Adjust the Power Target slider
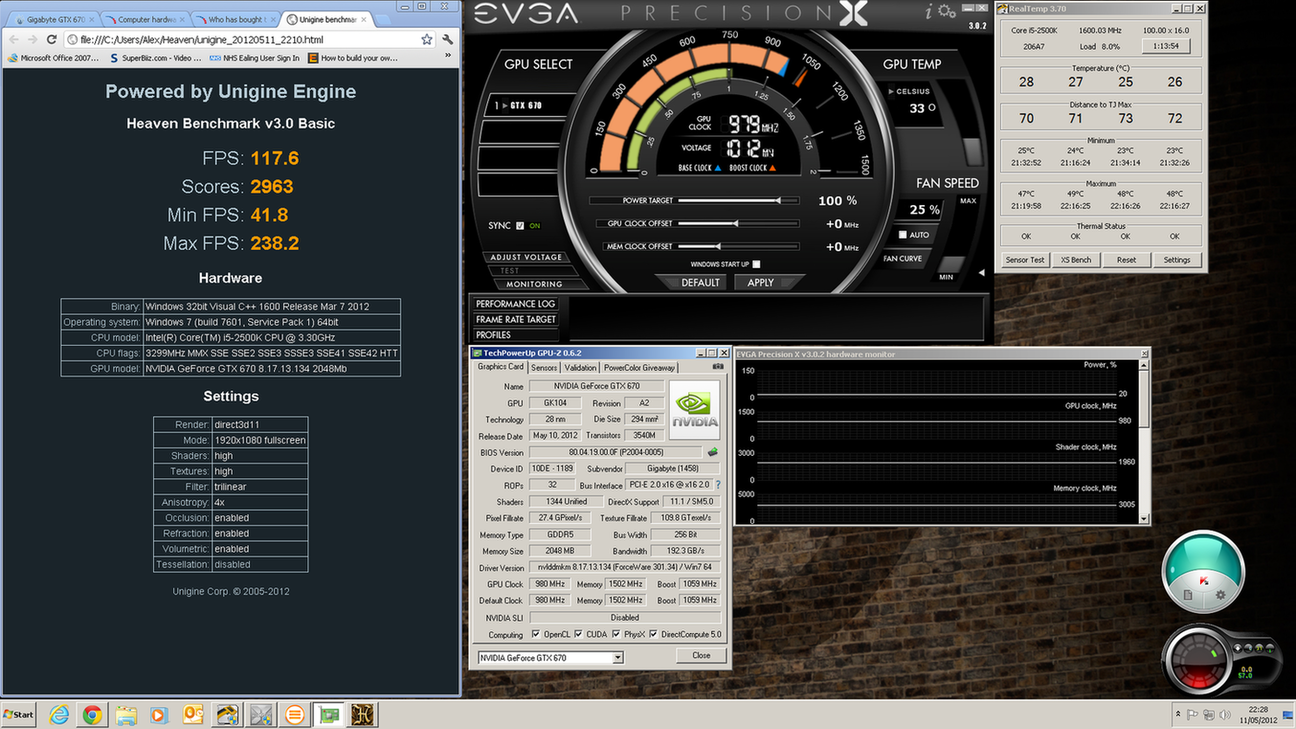 [x=738, y=201]
